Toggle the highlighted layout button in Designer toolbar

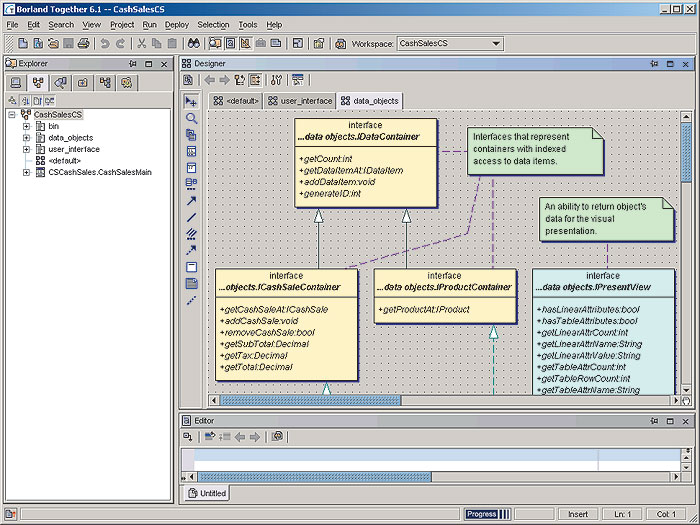click(x=255, y=80)
